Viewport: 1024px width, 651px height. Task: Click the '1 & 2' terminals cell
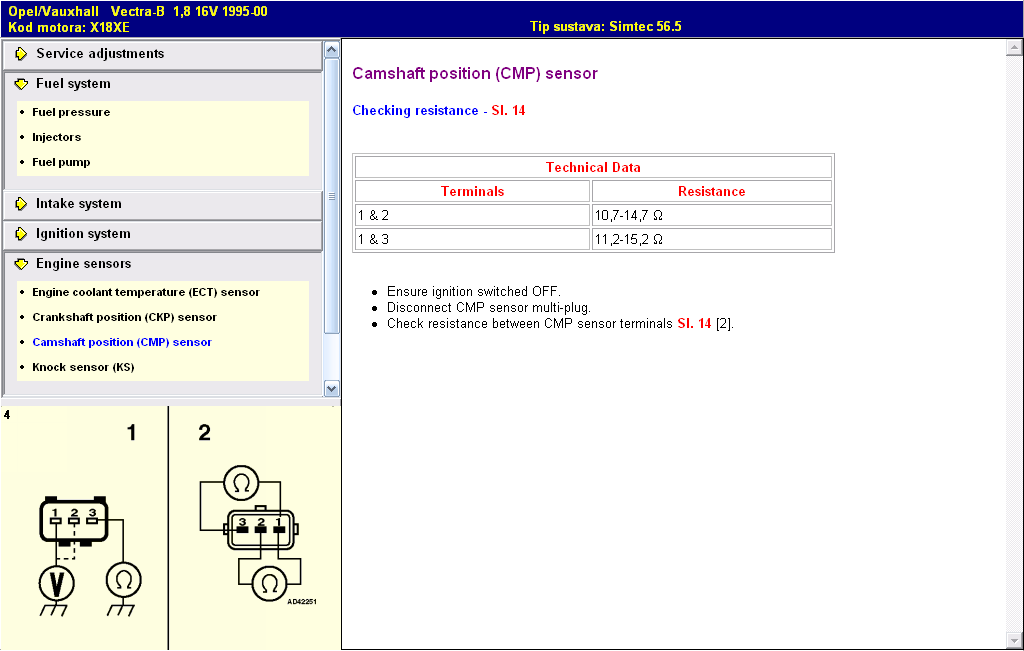[472, 215]
